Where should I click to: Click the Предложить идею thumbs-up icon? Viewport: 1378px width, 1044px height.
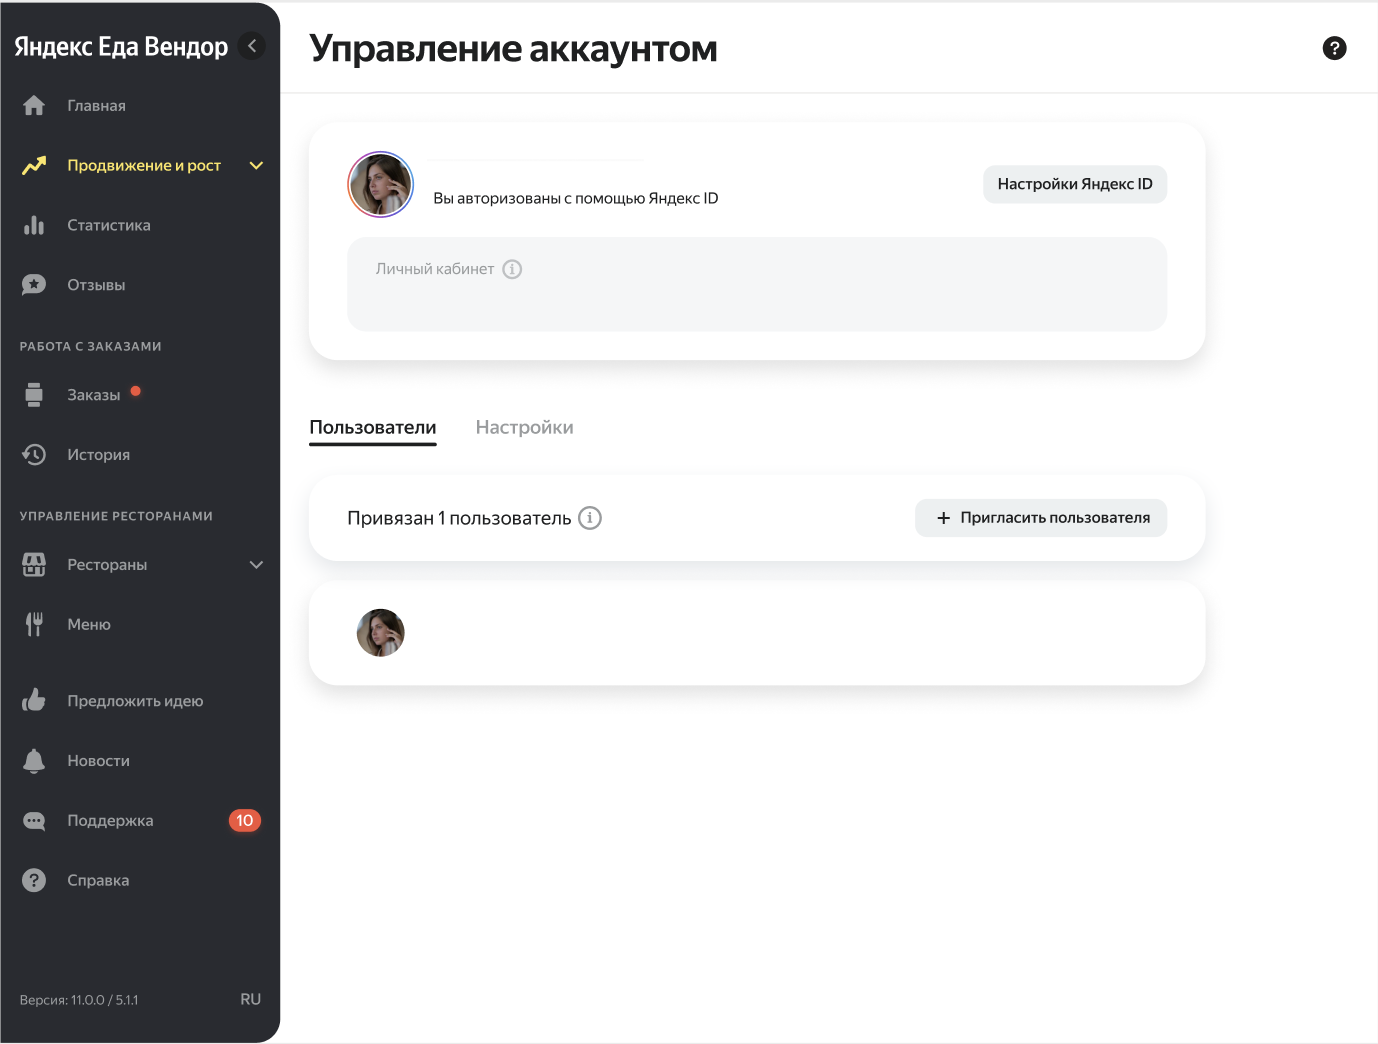[x=34, y=700]
